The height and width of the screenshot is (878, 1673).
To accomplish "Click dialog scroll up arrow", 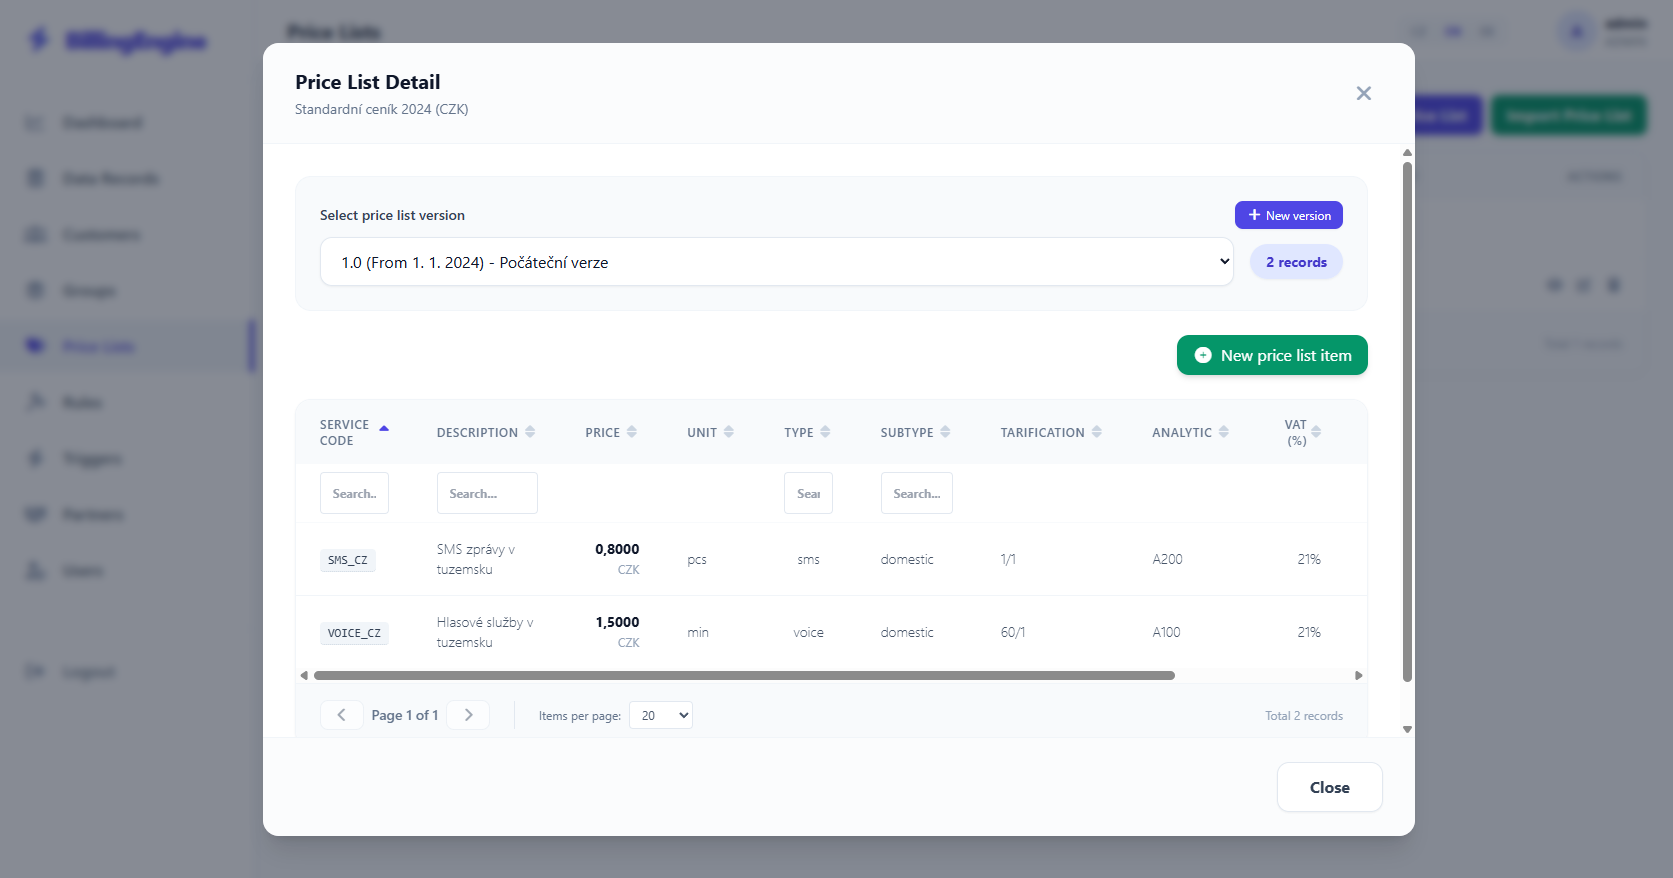I will (1407, 153).
